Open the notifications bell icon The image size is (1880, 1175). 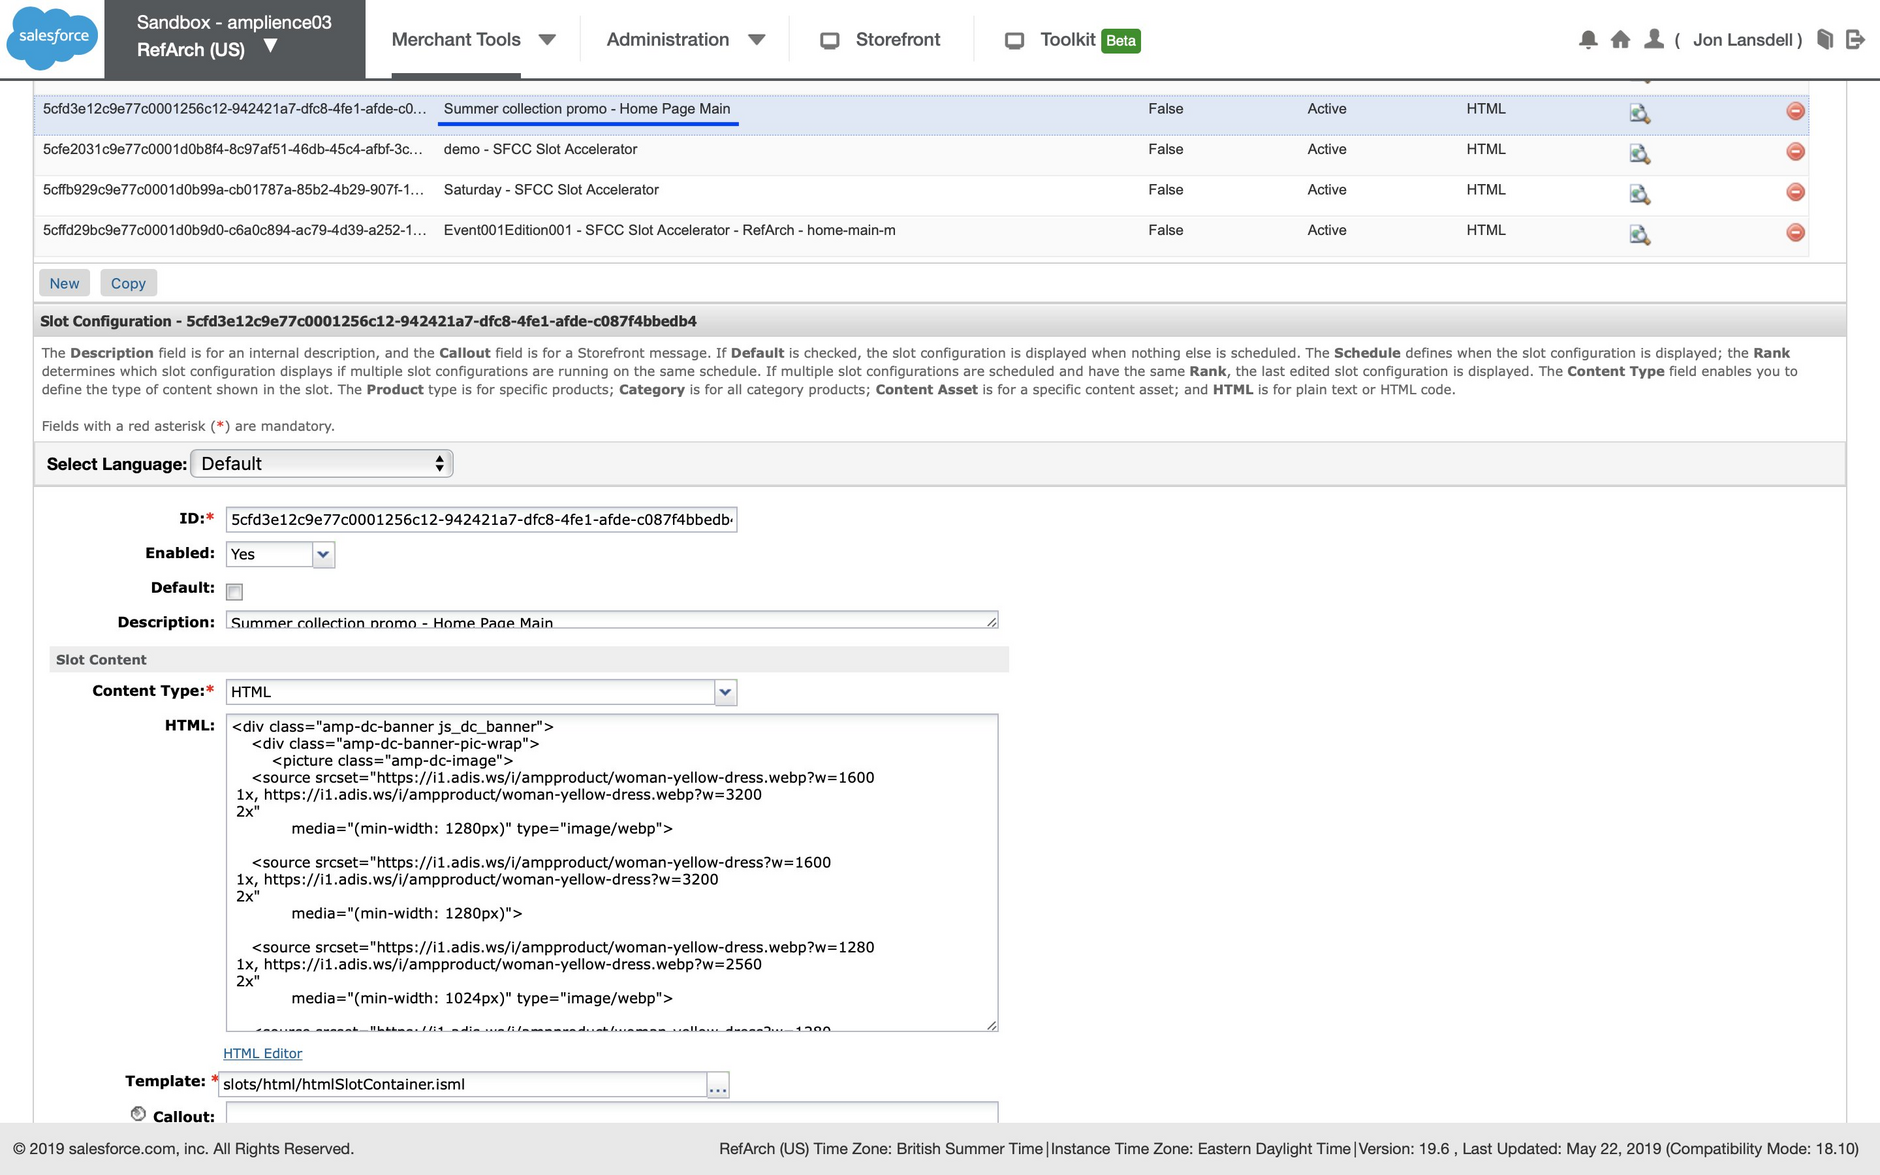click(1588, 40)
